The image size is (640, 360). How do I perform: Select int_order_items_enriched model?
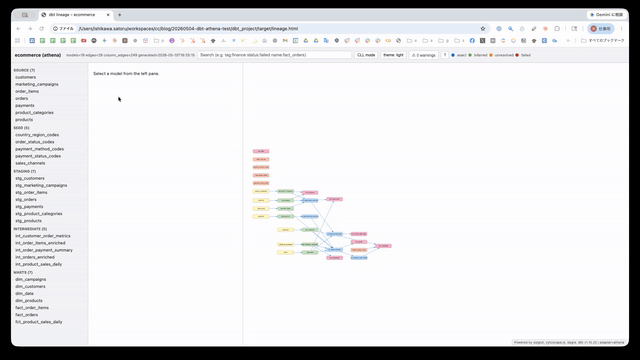40,243
